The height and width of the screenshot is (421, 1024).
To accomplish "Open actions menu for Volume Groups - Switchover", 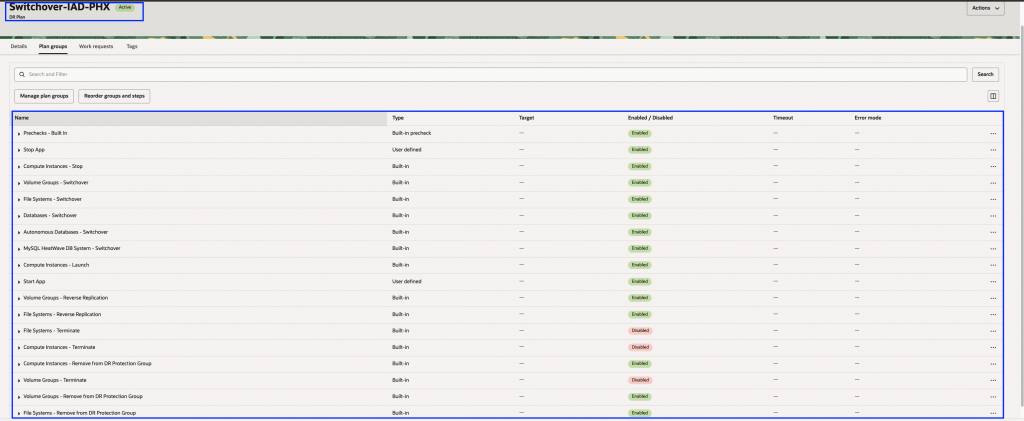I will pyautogui.click(x=993, y=183).
